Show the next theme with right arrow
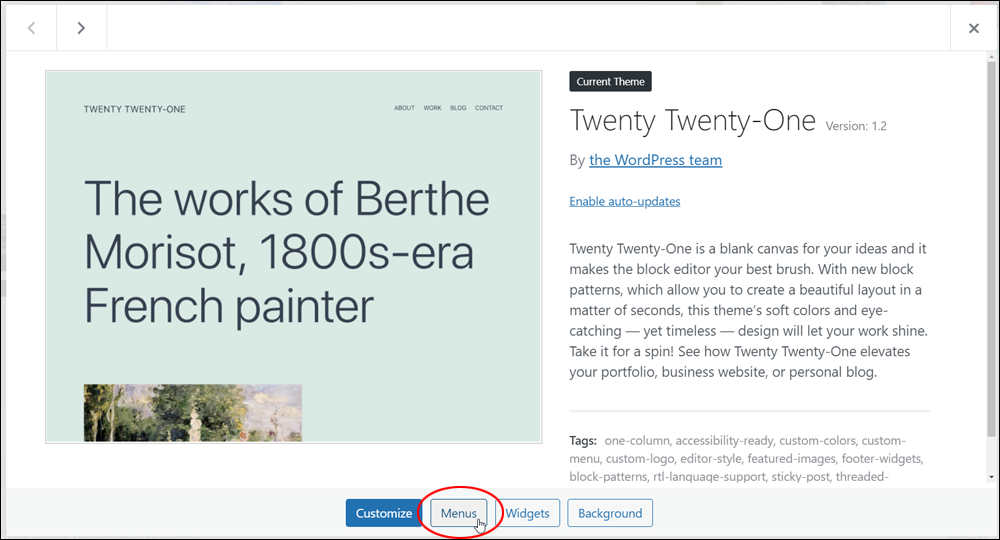This screenshot has height=540, width=1000. tap(81, 28)
